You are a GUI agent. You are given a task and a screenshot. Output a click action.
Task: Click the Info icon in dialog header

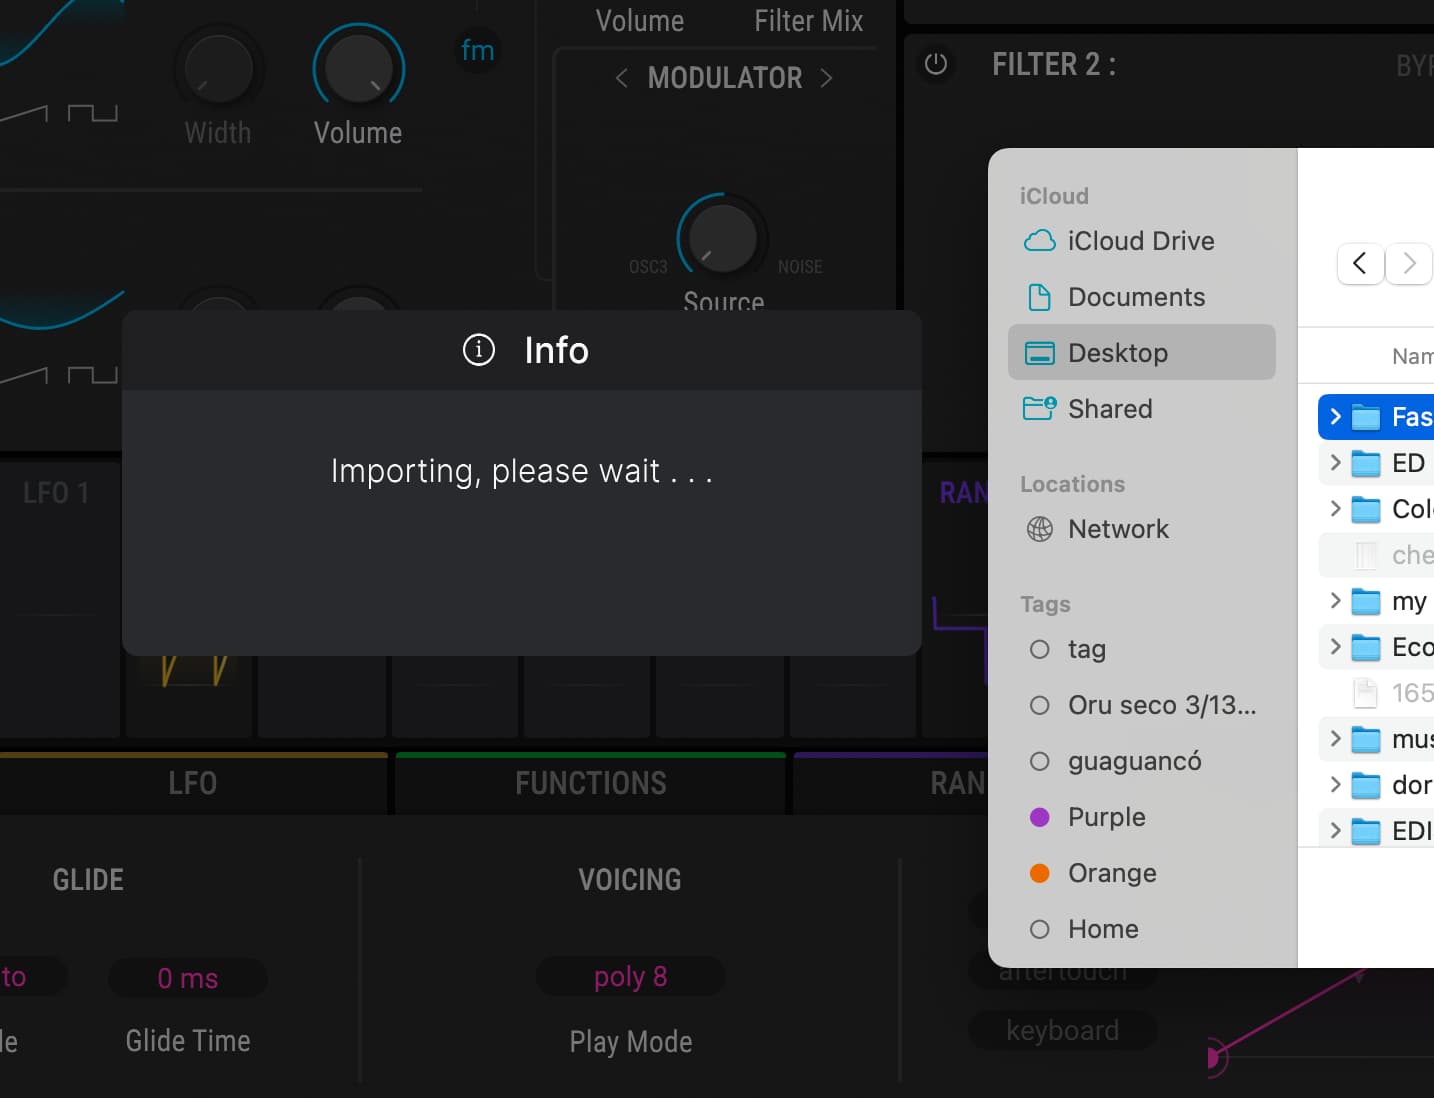click(479, 350)
